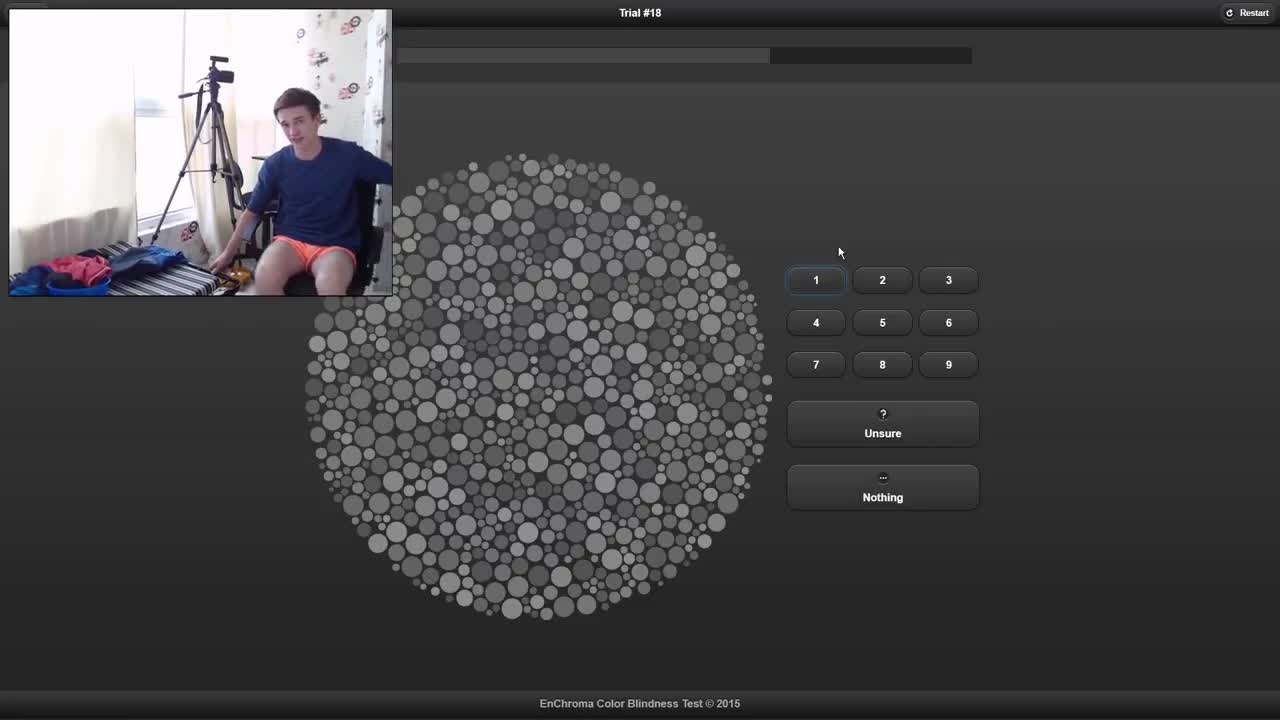1280x720 pixels.
Task: Choose the Unsure option
Action: pos(882,424)
